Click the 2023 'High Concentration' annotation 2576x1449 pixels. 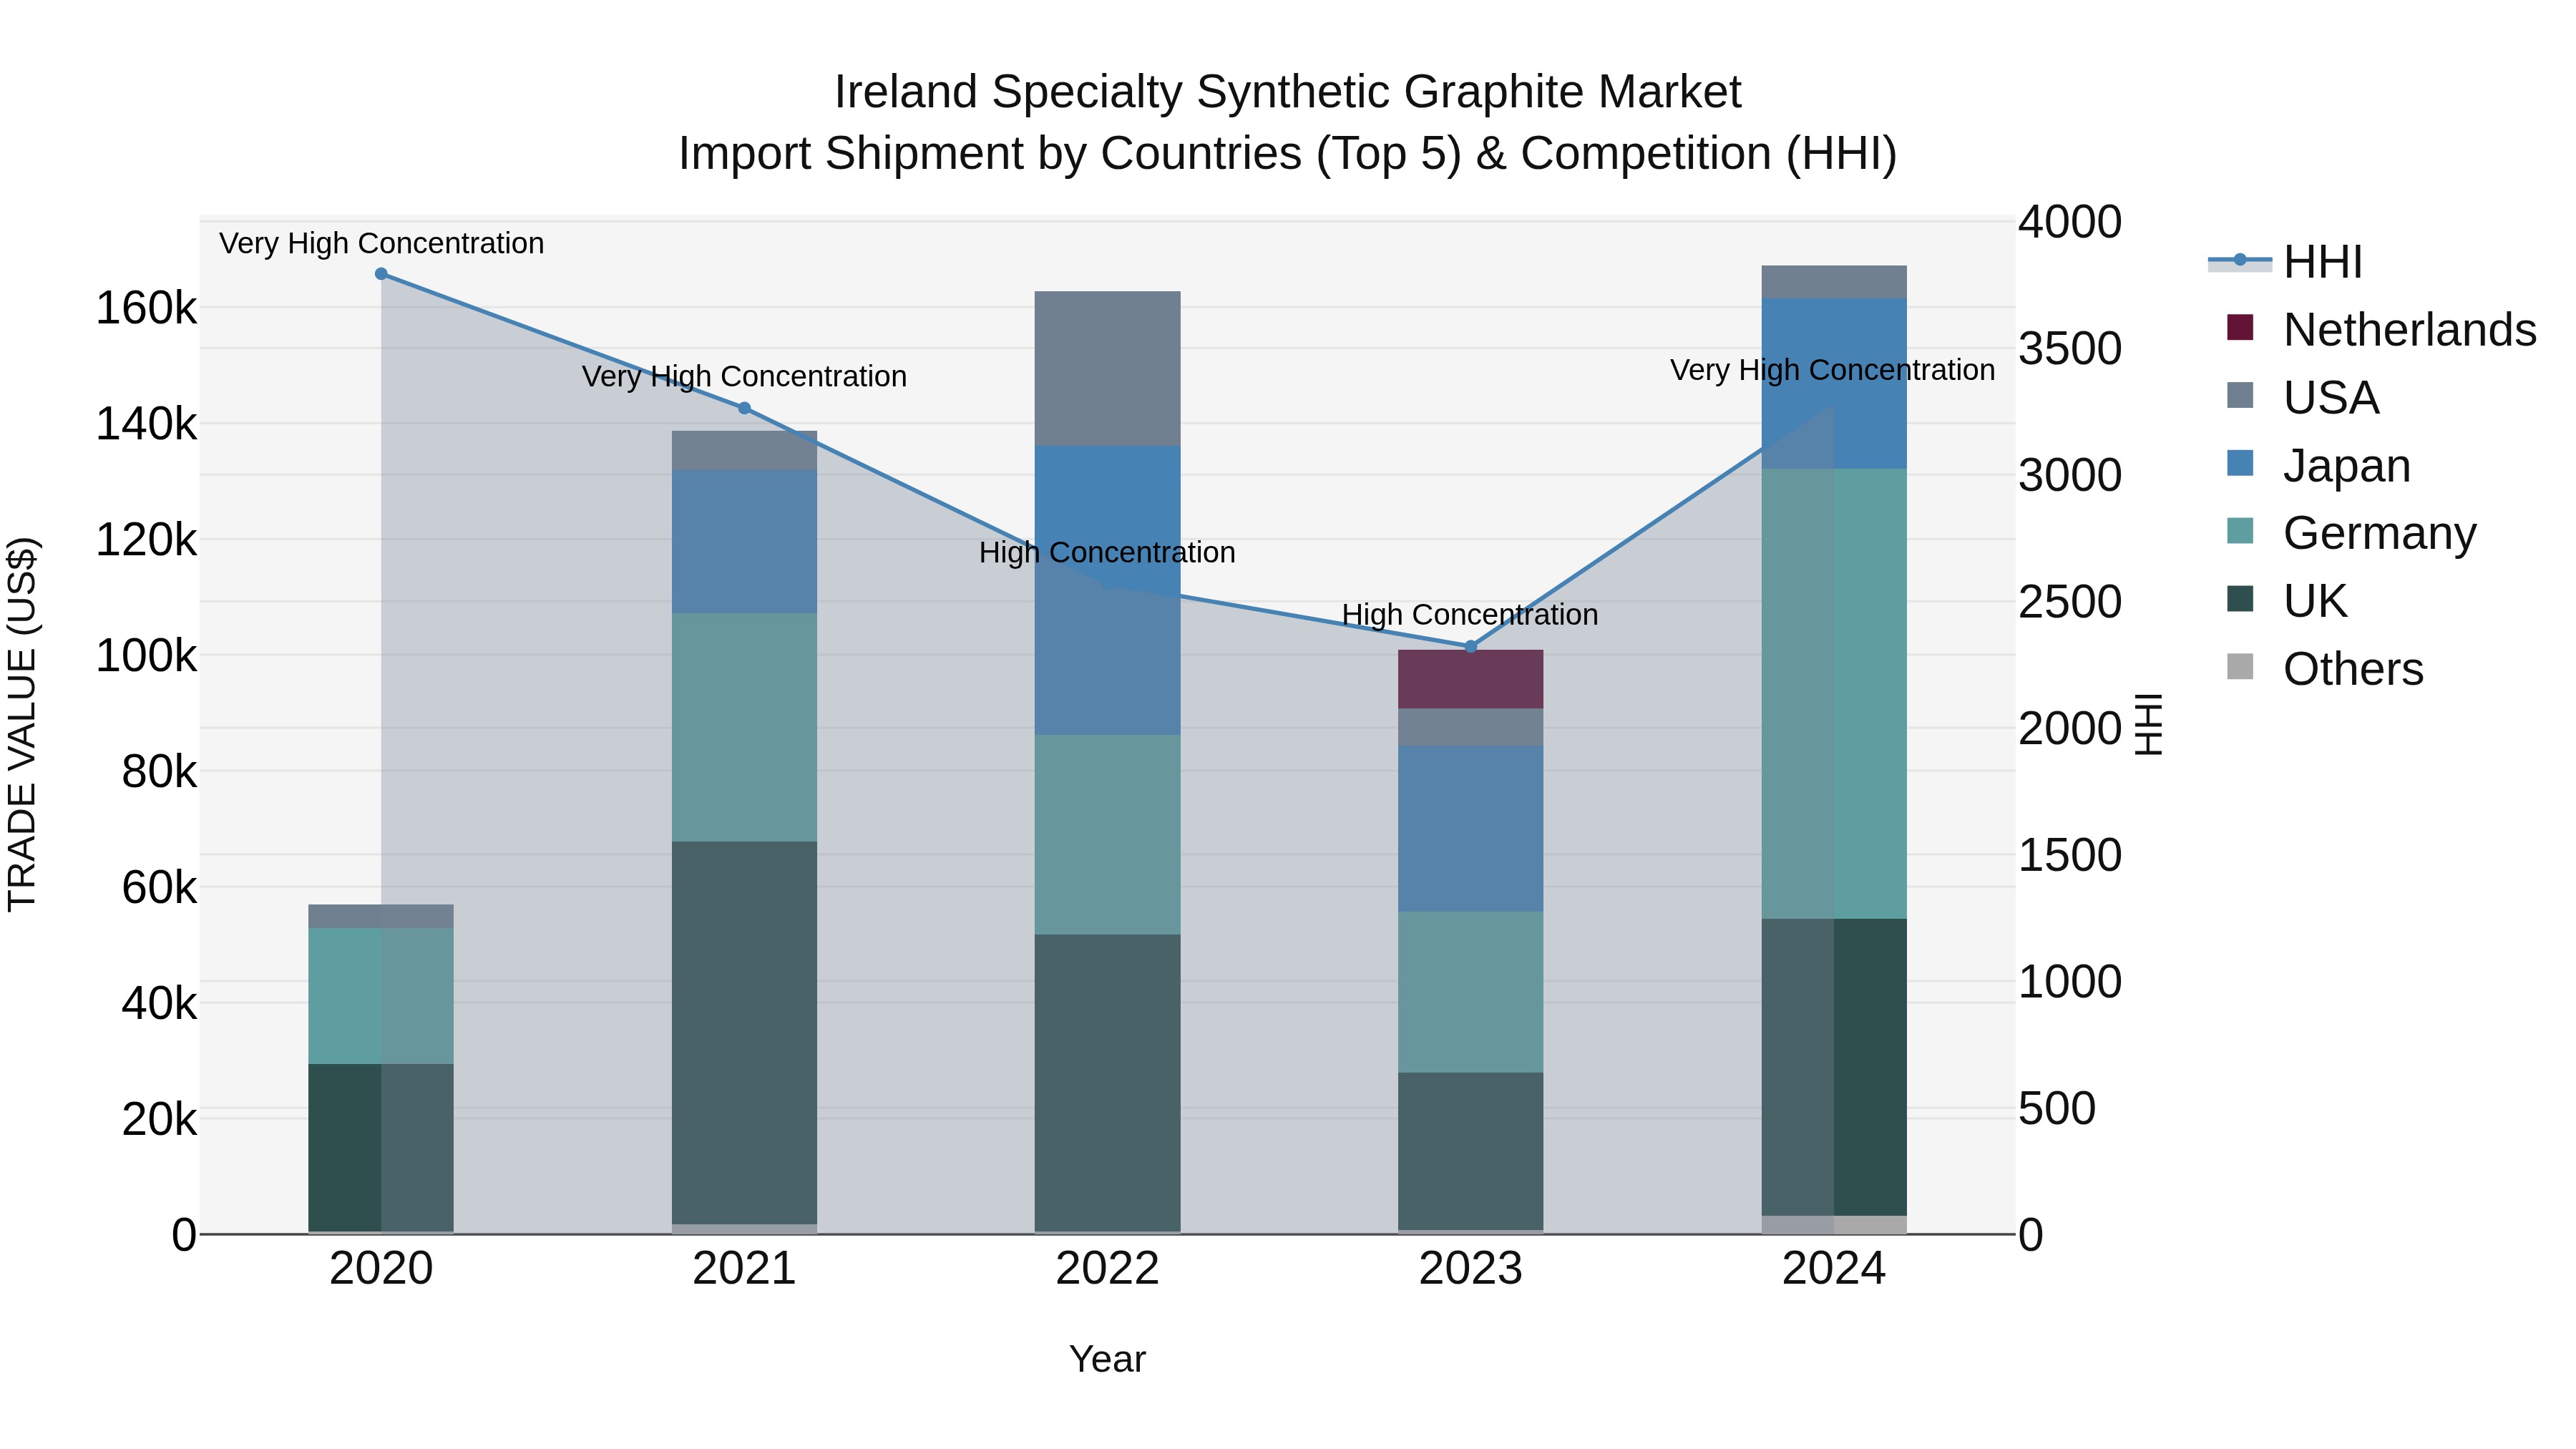(x=1471, y=615)
